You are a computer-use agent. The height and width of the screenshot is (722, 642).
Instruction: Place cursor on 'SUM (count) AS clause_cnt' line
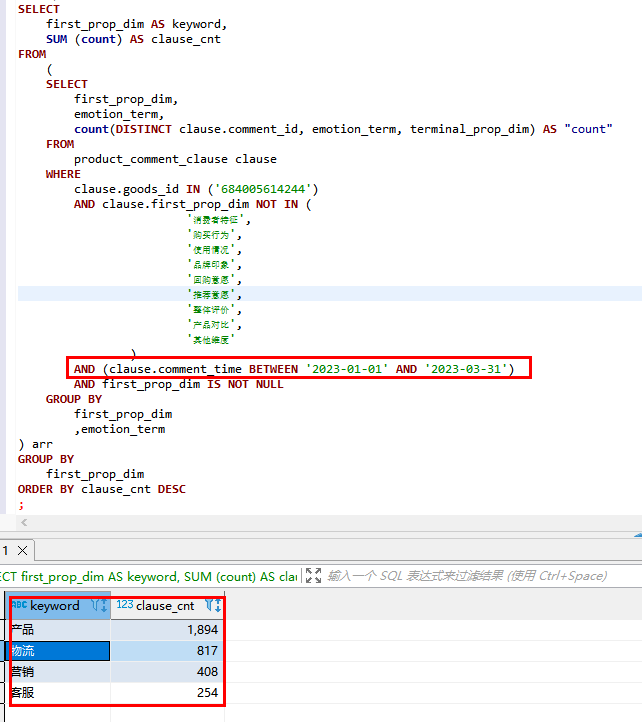point(133,39)
